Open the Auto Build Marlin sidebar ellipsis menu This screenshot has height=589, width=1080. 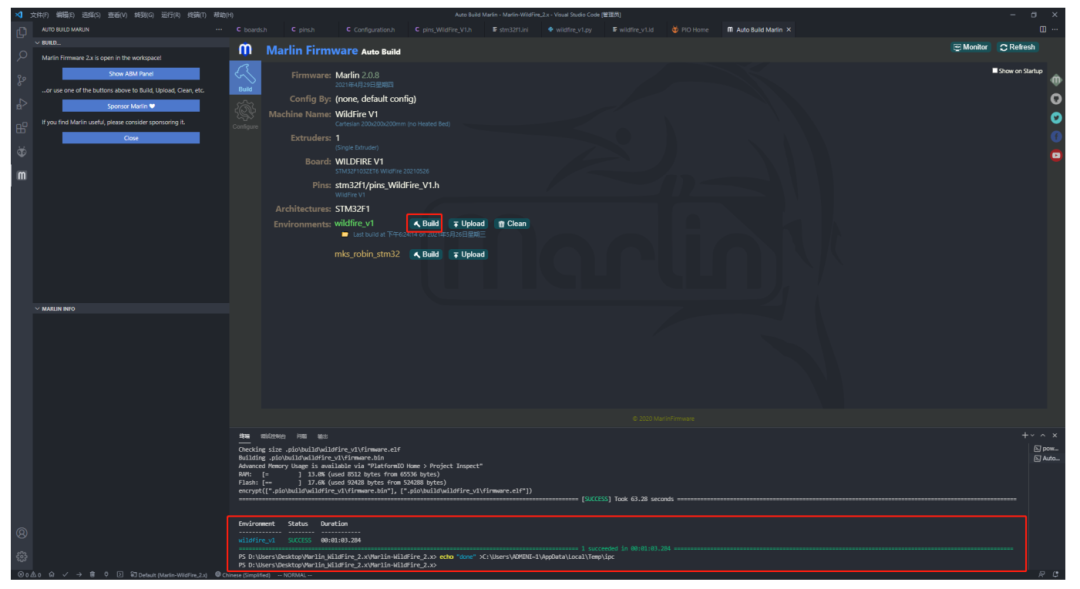[219, 30]
